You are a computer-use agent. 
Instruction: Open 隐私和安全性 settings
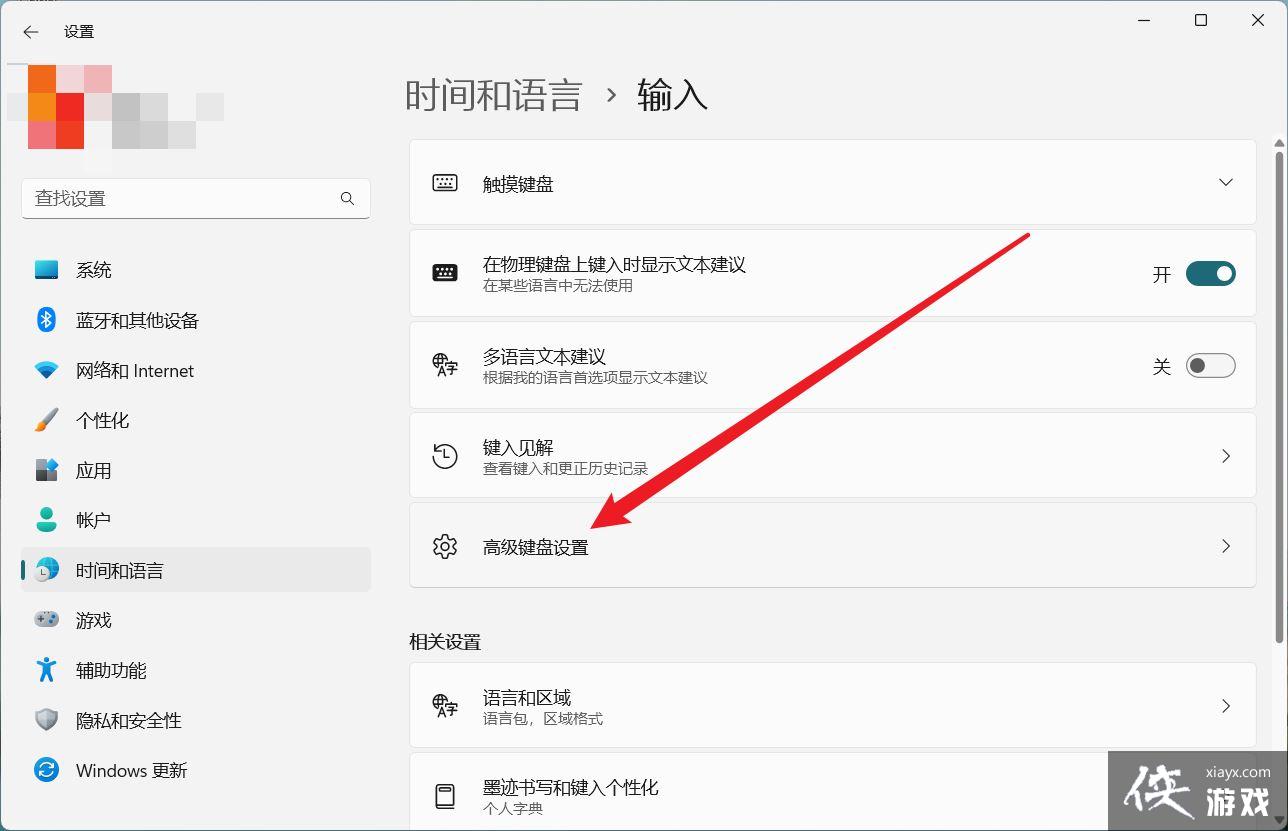[x=128, y=720]
